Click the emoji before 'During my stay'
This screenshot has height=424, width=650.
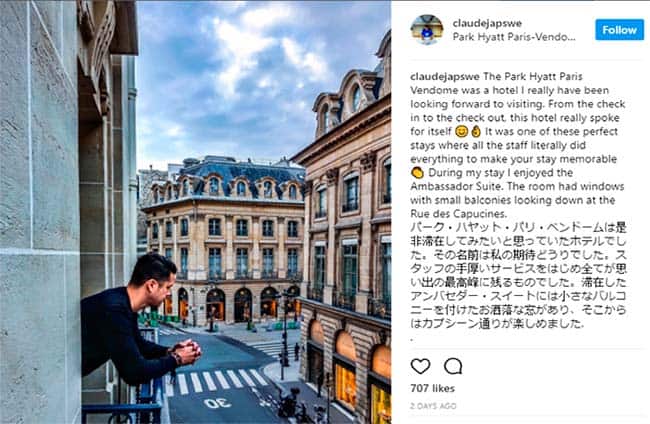click(x=417, y=173)
